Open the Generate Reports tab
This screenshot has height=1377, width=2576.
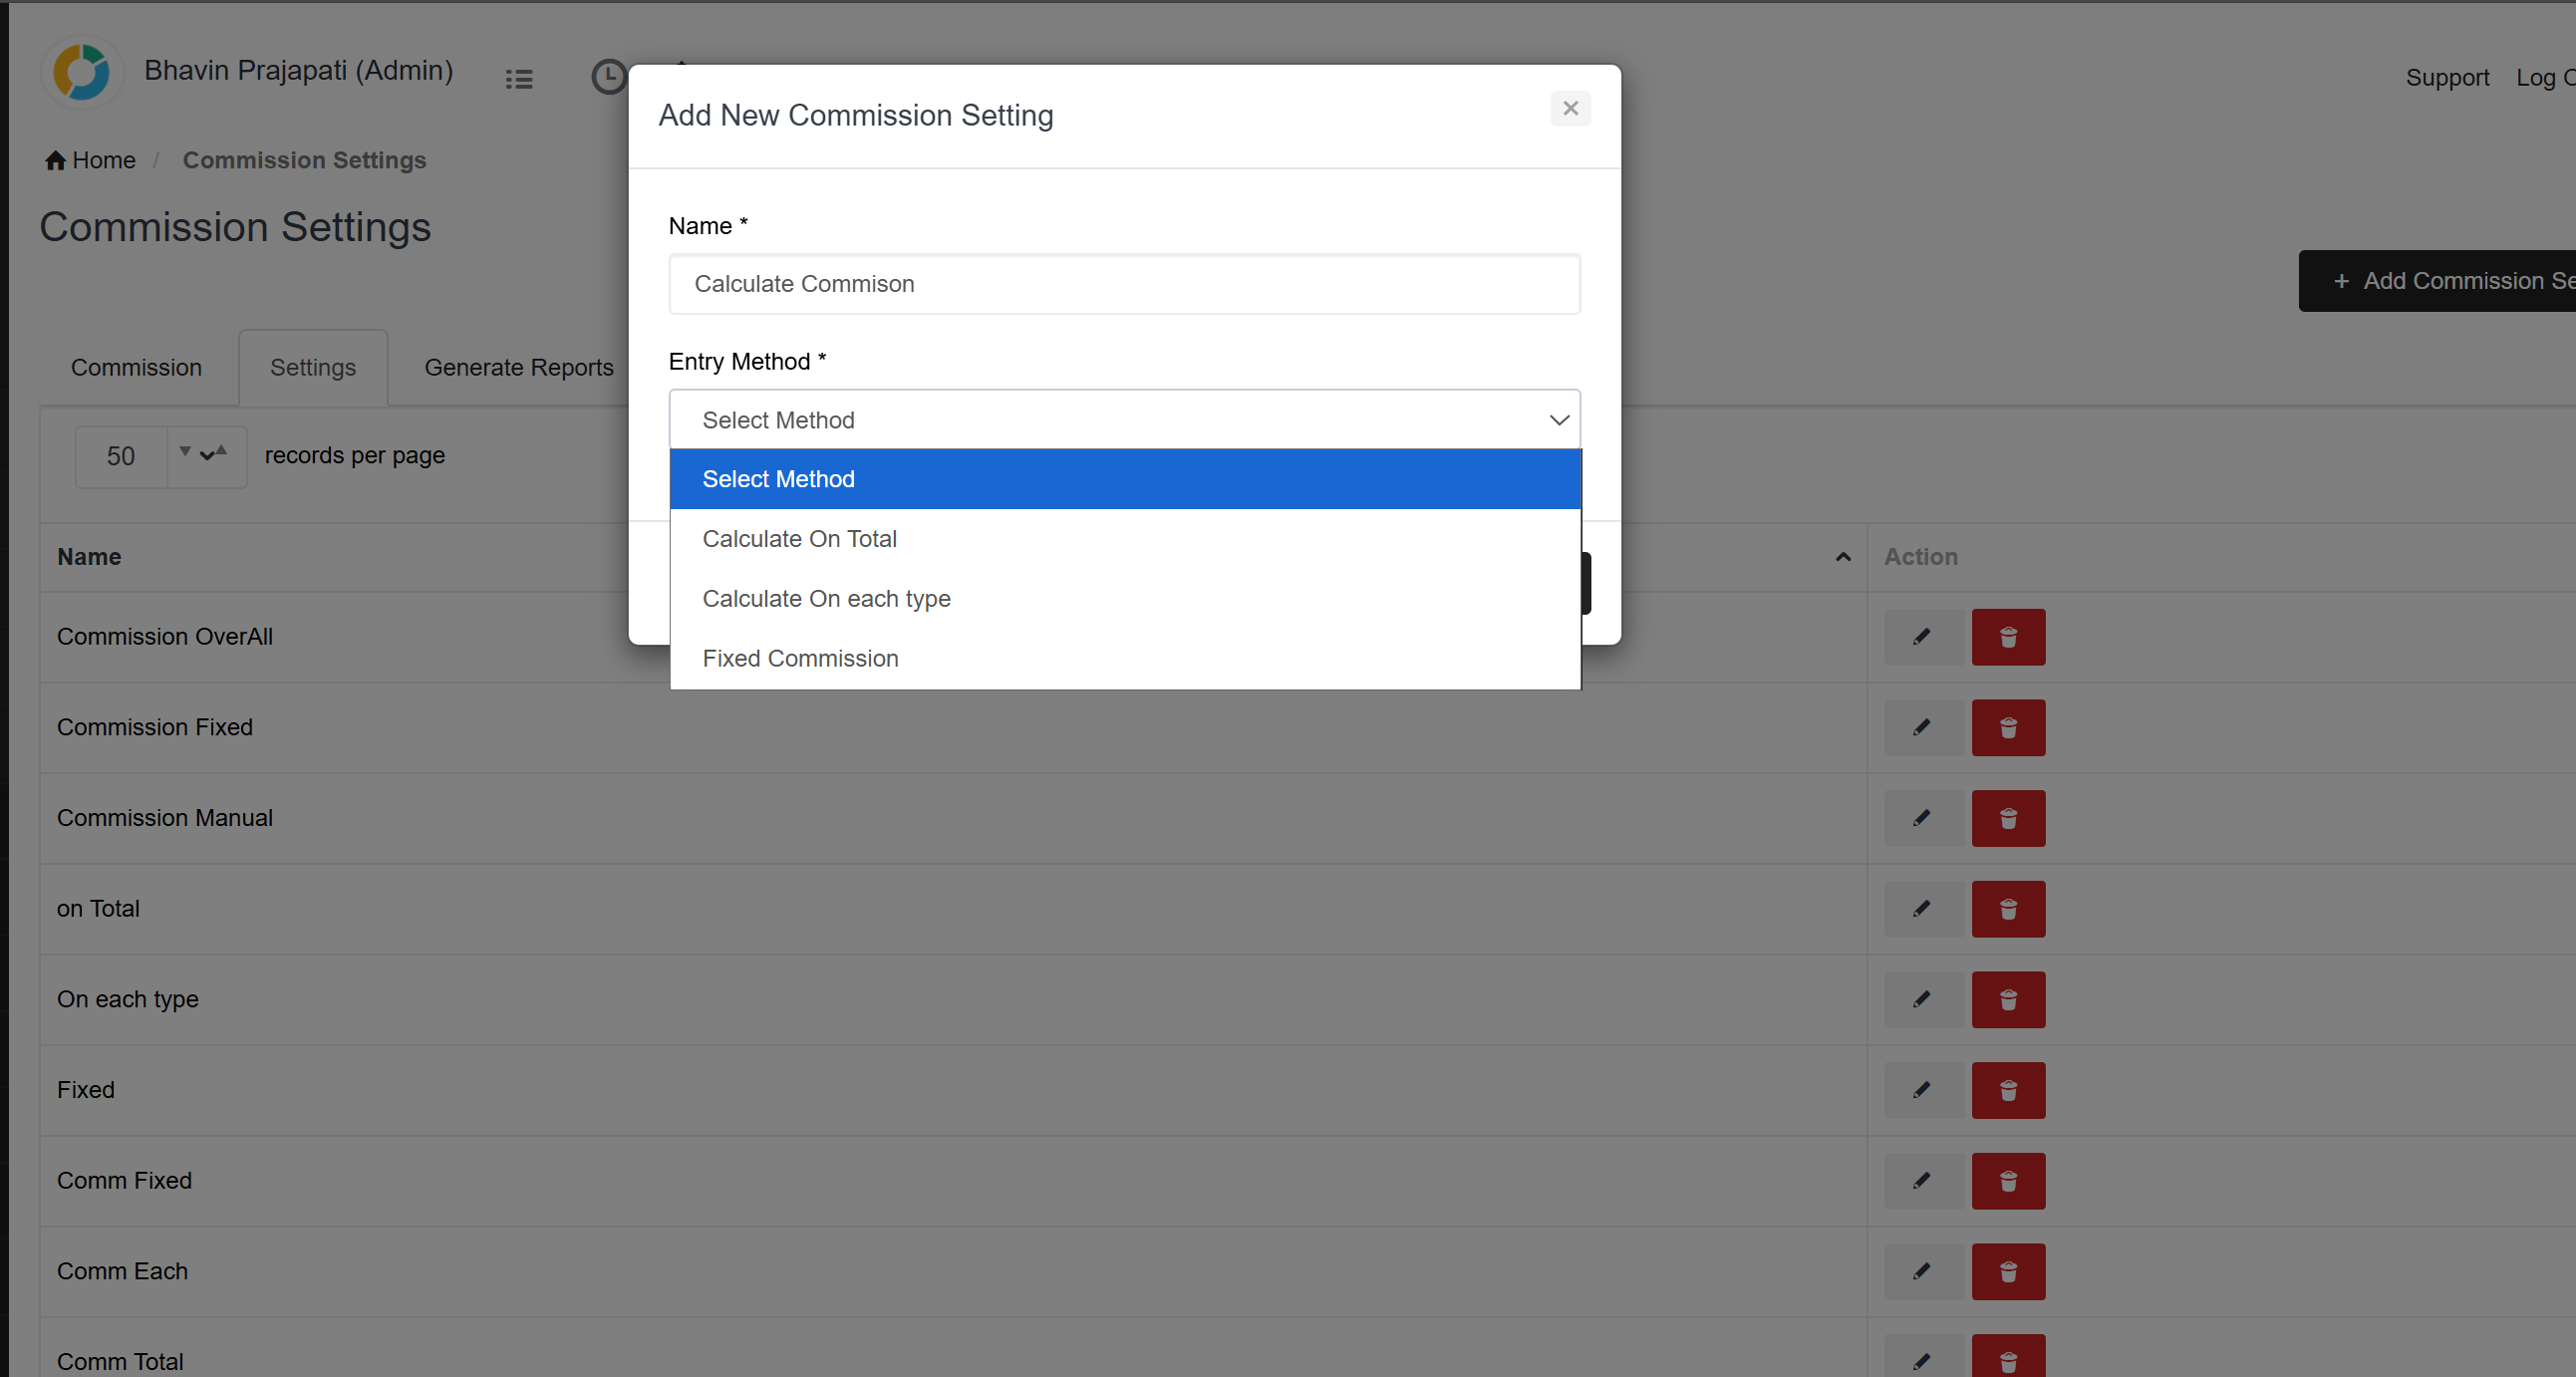pyautogui.click(x=518, y=367)
